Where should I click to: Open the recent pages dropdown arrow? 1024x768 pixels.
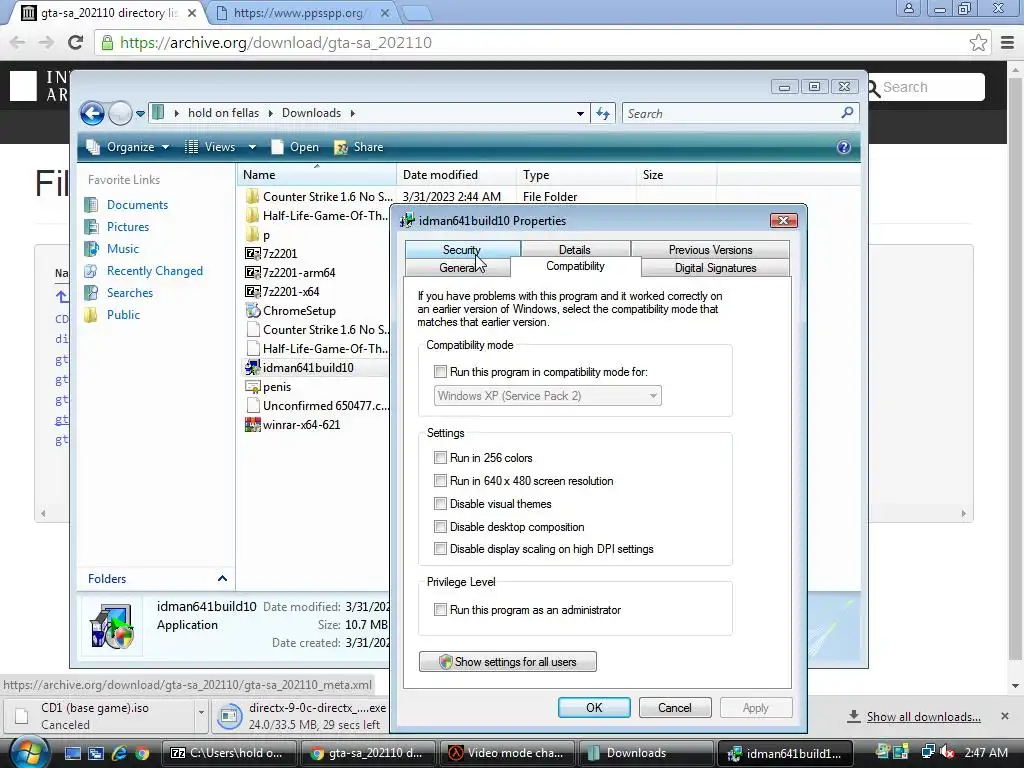pyautogui.click(x=140, y=114)
